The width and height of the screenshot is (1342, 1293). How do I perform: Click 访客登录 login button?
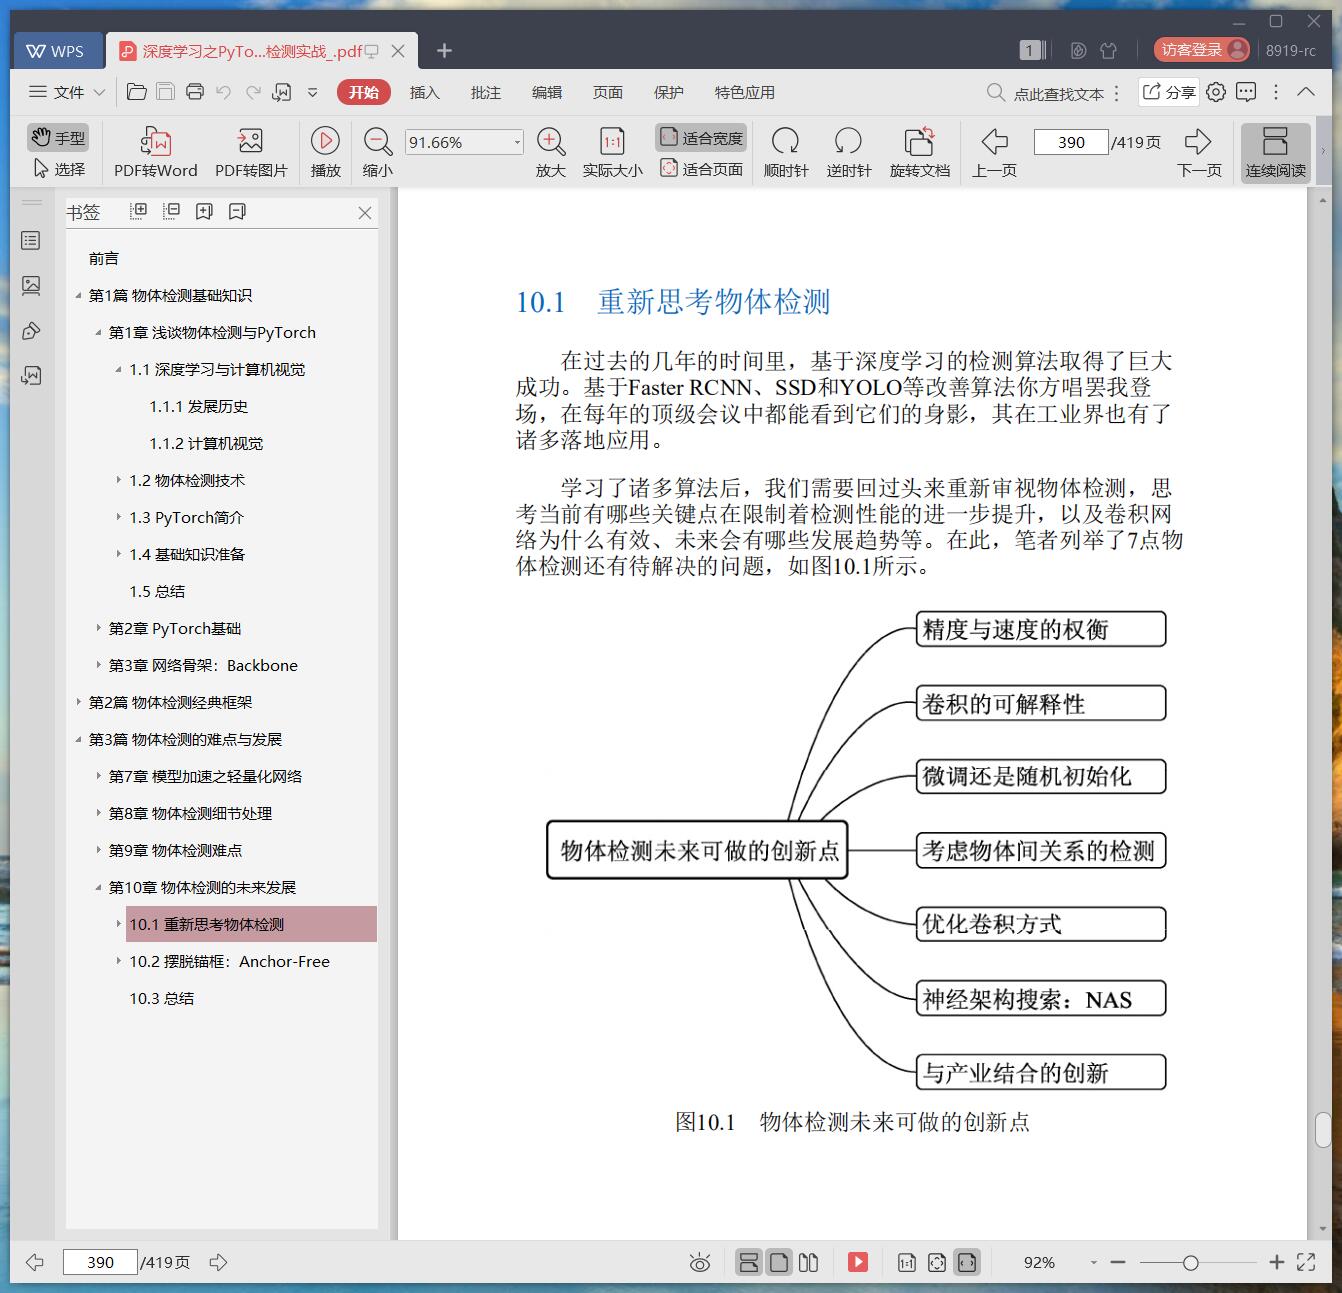[x=1200, y=50]
